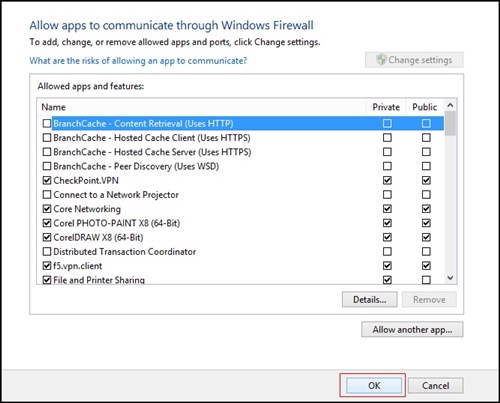Viewport: 500px width, 403px height.
Task: Toggle Public for BranchCache Peer Discovery
Action: tap(426, 166)
